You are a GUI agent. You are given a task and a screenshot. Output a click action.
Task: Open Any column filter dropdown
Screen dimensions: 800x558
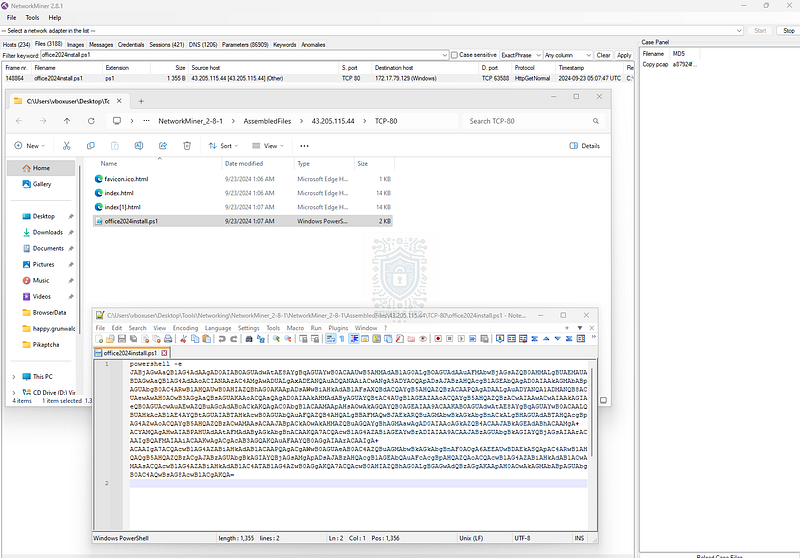pos(567,55)
